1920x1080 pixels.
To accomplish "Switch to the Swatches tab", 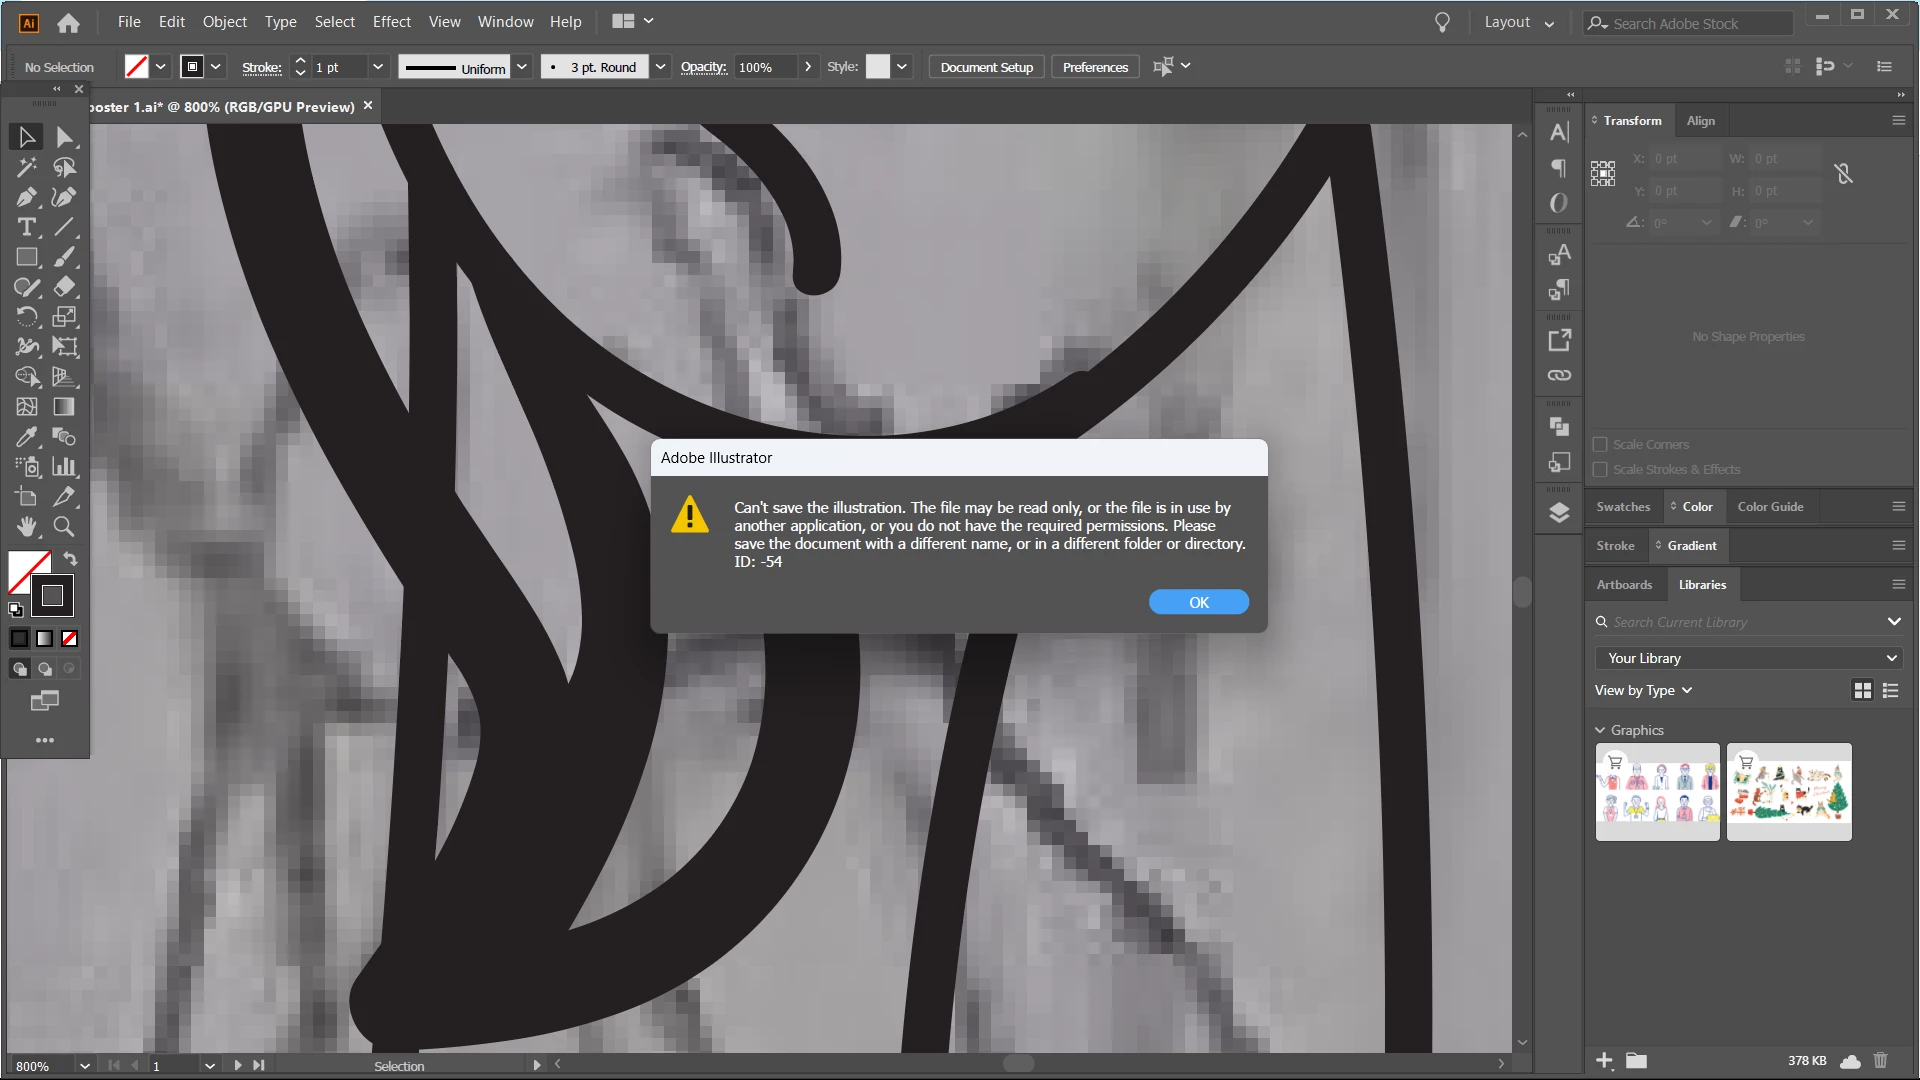I will tap(1622, 507).
